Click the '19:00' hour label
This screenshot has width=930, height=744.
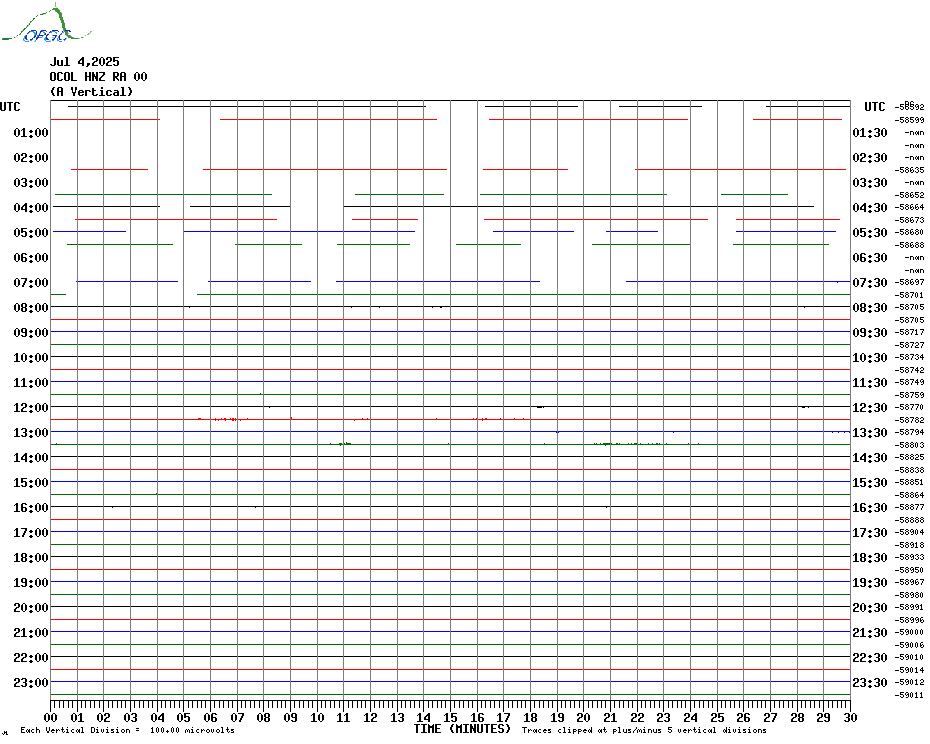tap(31, 583)
